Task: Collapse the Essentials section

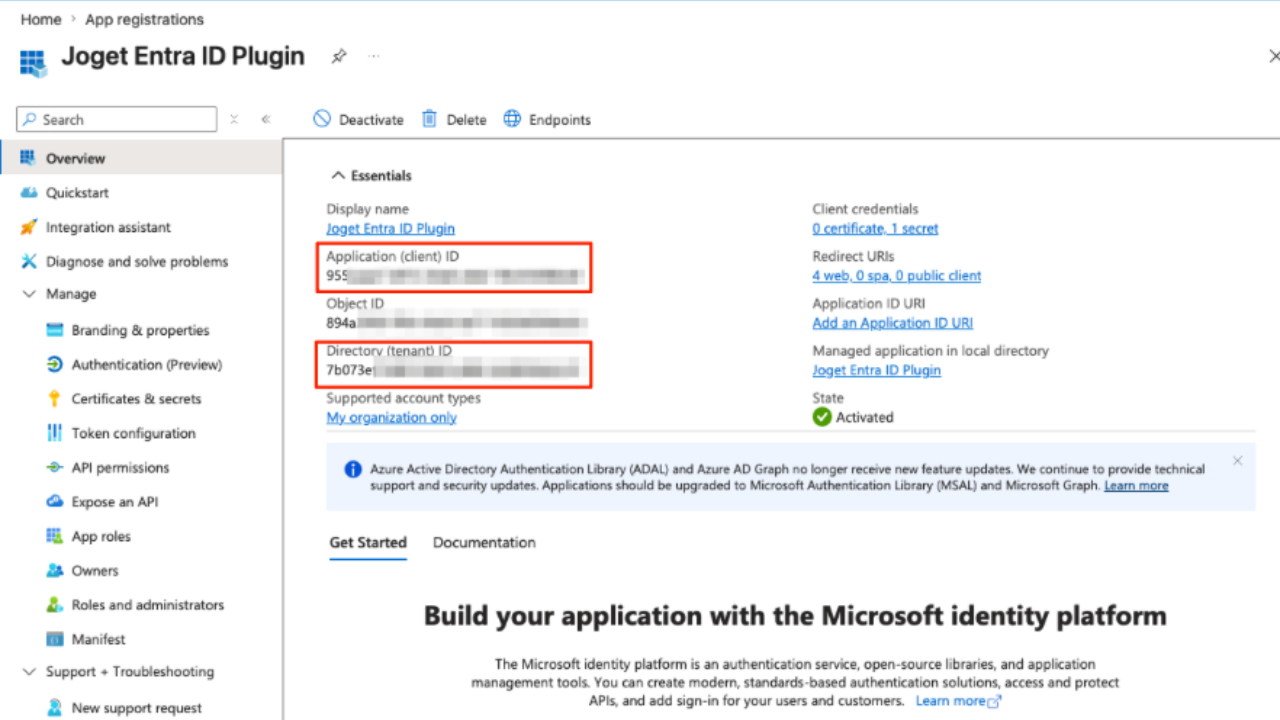Action: coord(371,176)
